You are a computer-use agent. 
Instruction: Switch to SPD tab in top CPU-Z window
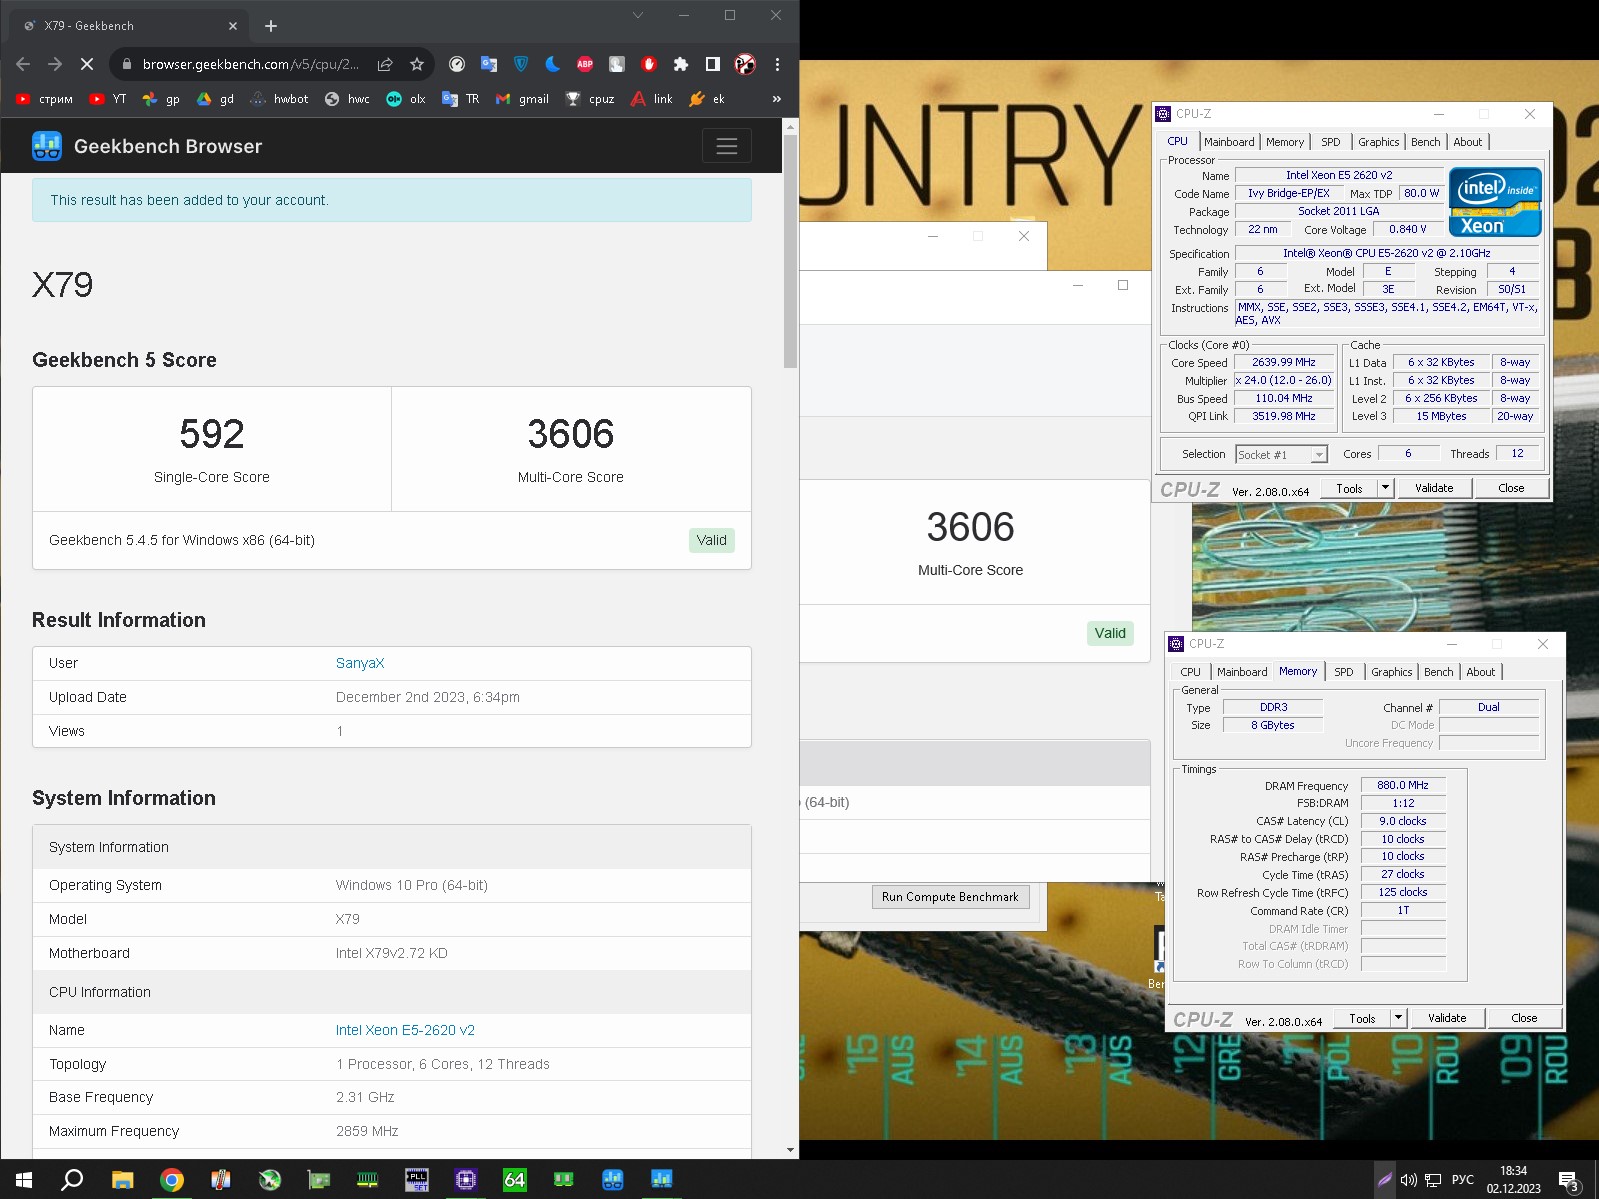(1331, 142)
